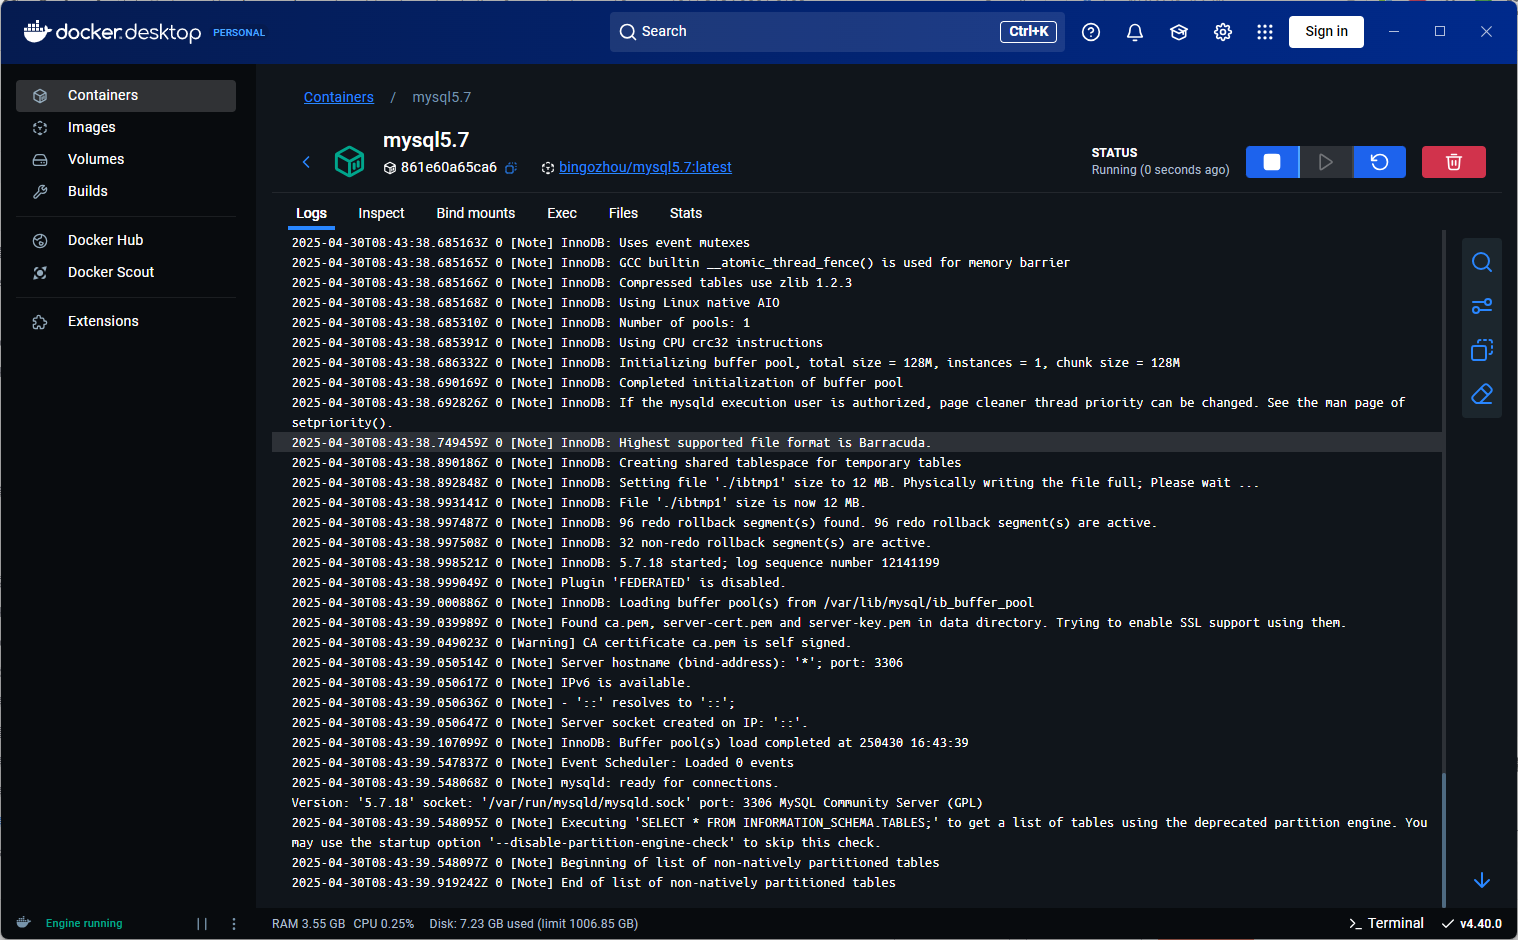Image resolution: width=1518 pixels, height=940 pixels.
Task: Click the RAM 3.55 GB usage text
Action: 309,923
